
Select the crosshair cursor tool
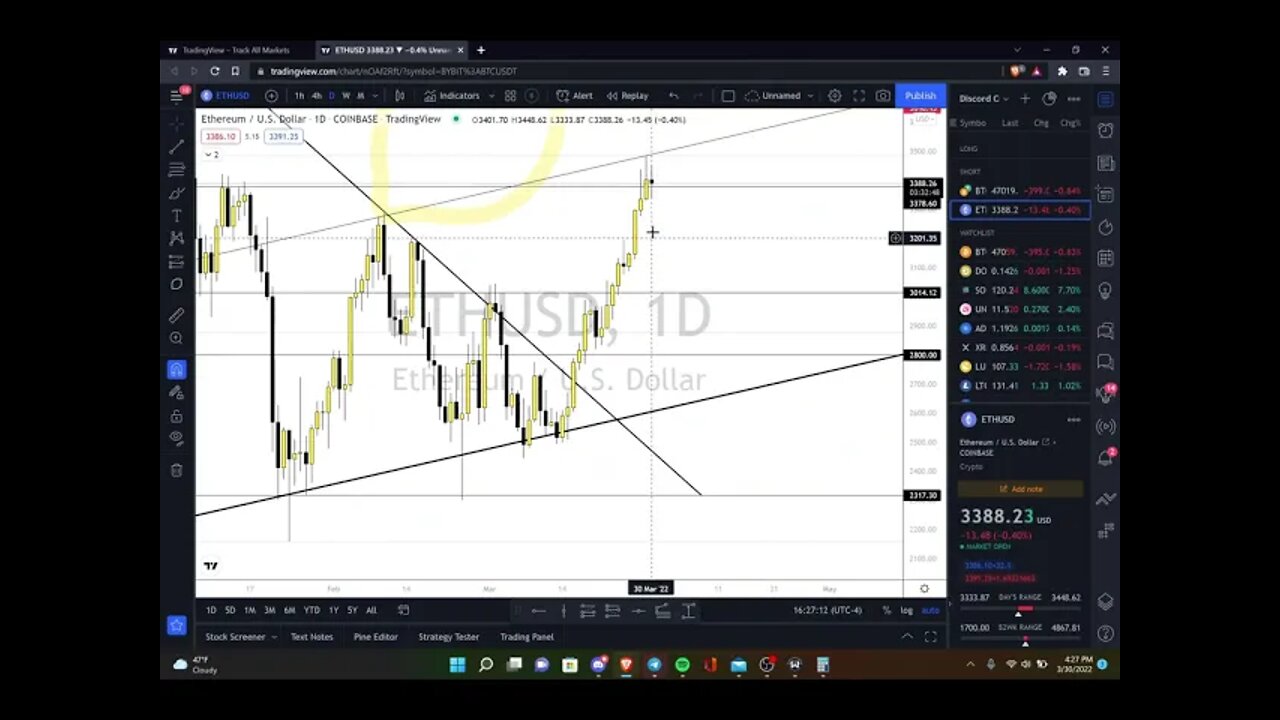[x=176, y=123]
